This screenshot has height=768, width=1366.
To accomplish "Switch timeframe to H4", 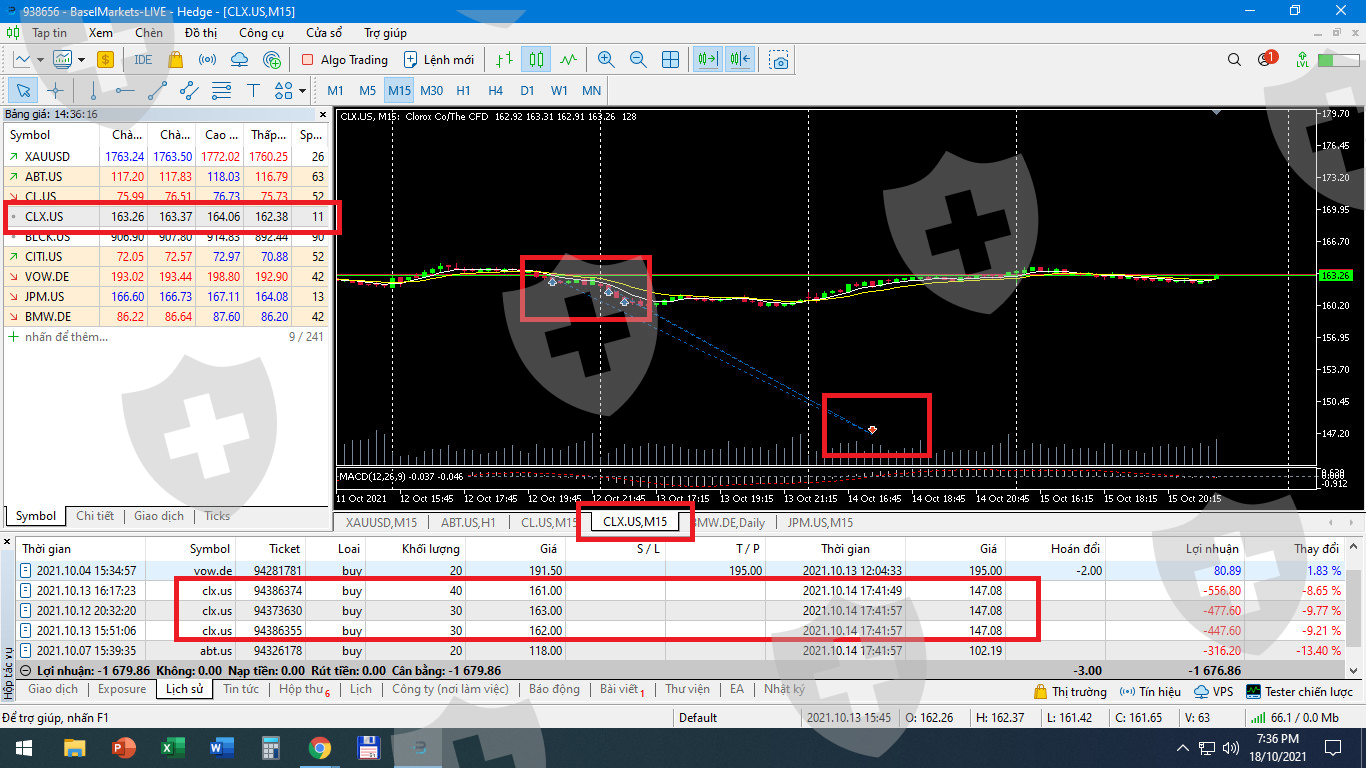I will (495, 91).
